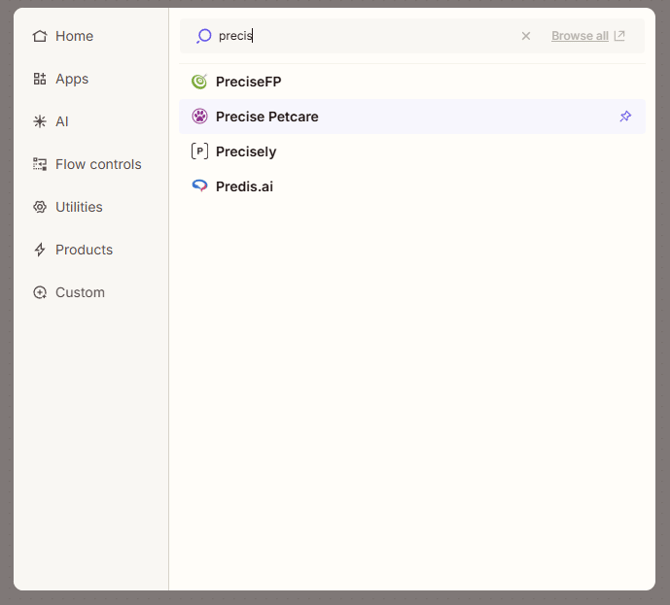The height and width of the screenshot is (605, 670).
Task: Click the search magnifier icon
Action: pos(204,36)
